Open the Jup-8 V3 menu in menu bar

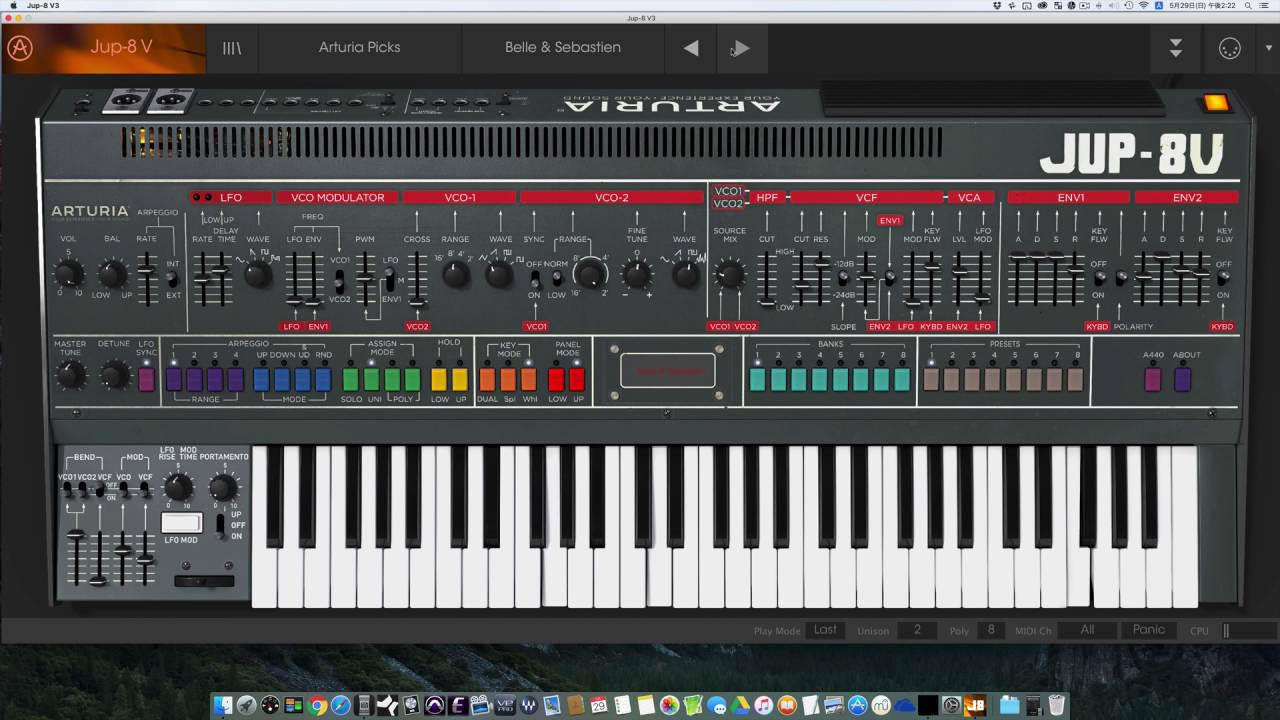pos(45,5)
